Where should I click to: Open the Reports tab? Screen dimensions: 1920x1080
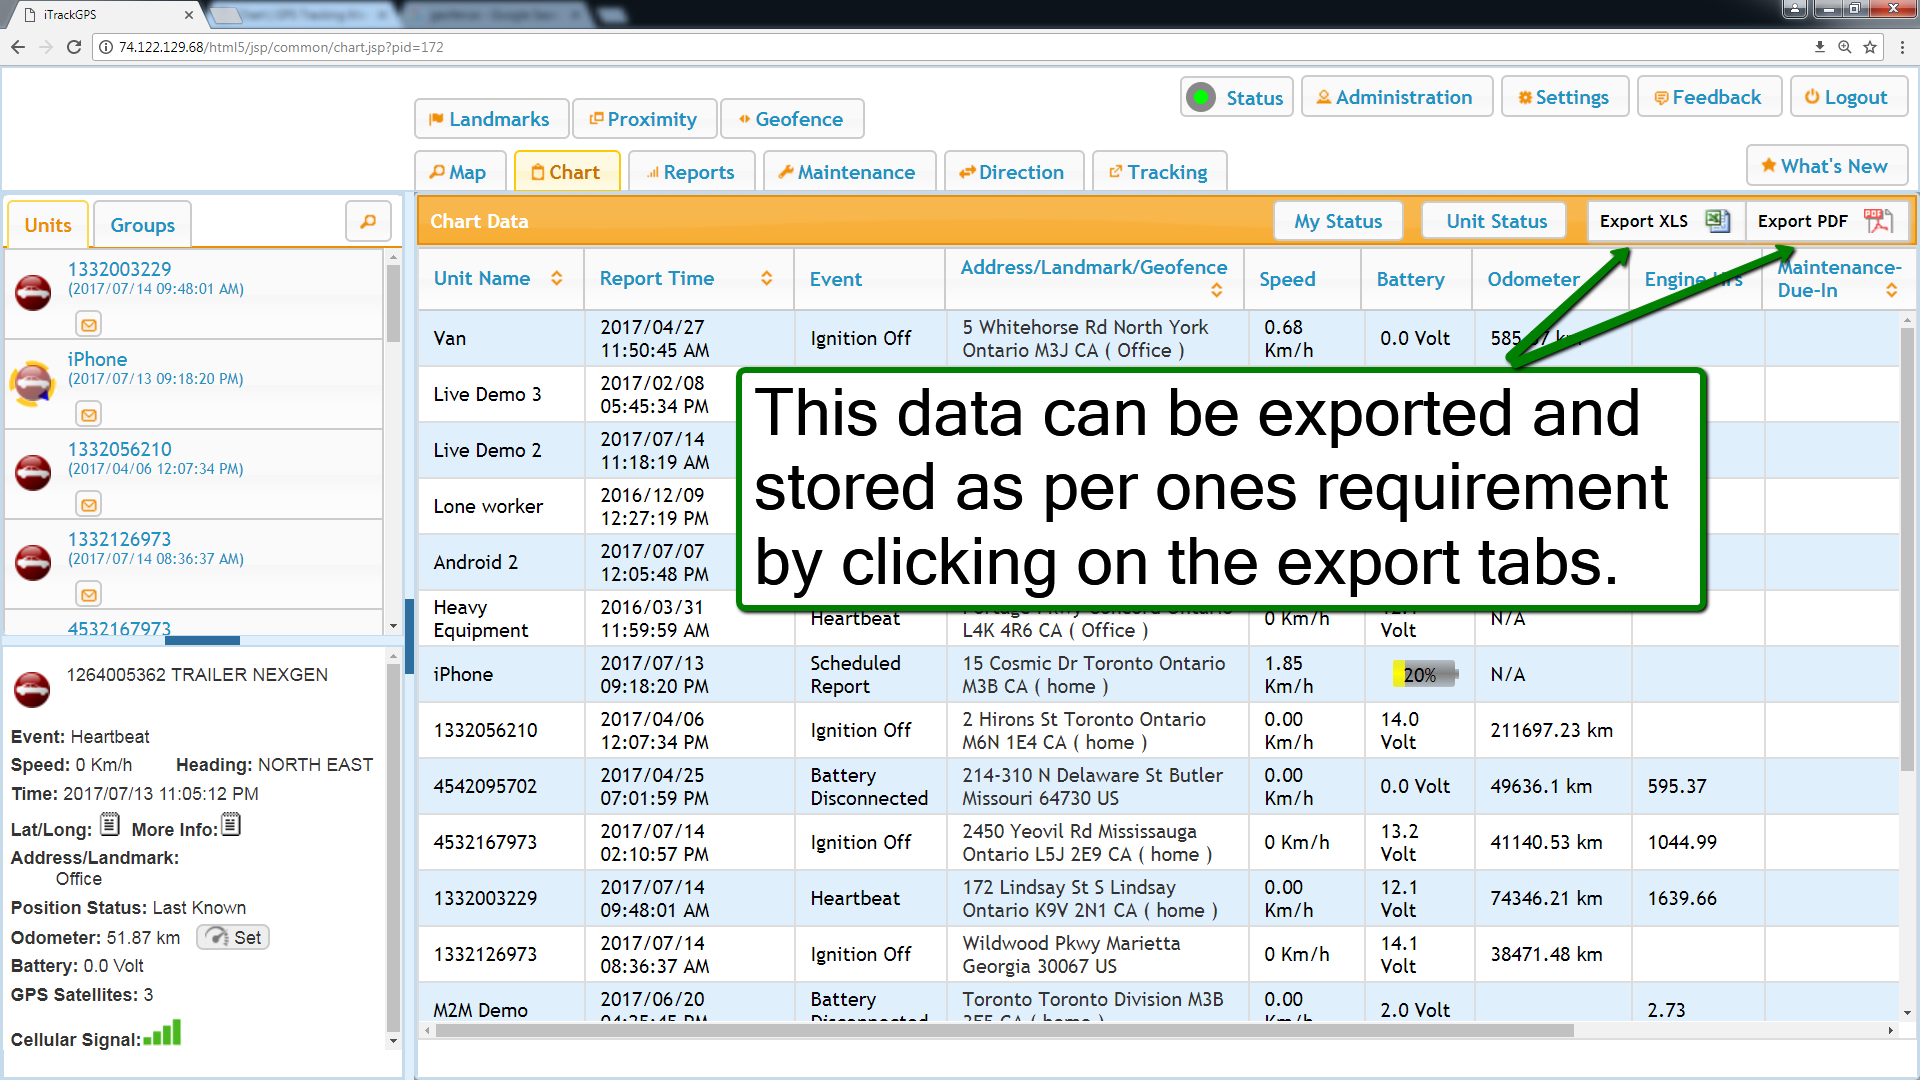tap(690, 172)
